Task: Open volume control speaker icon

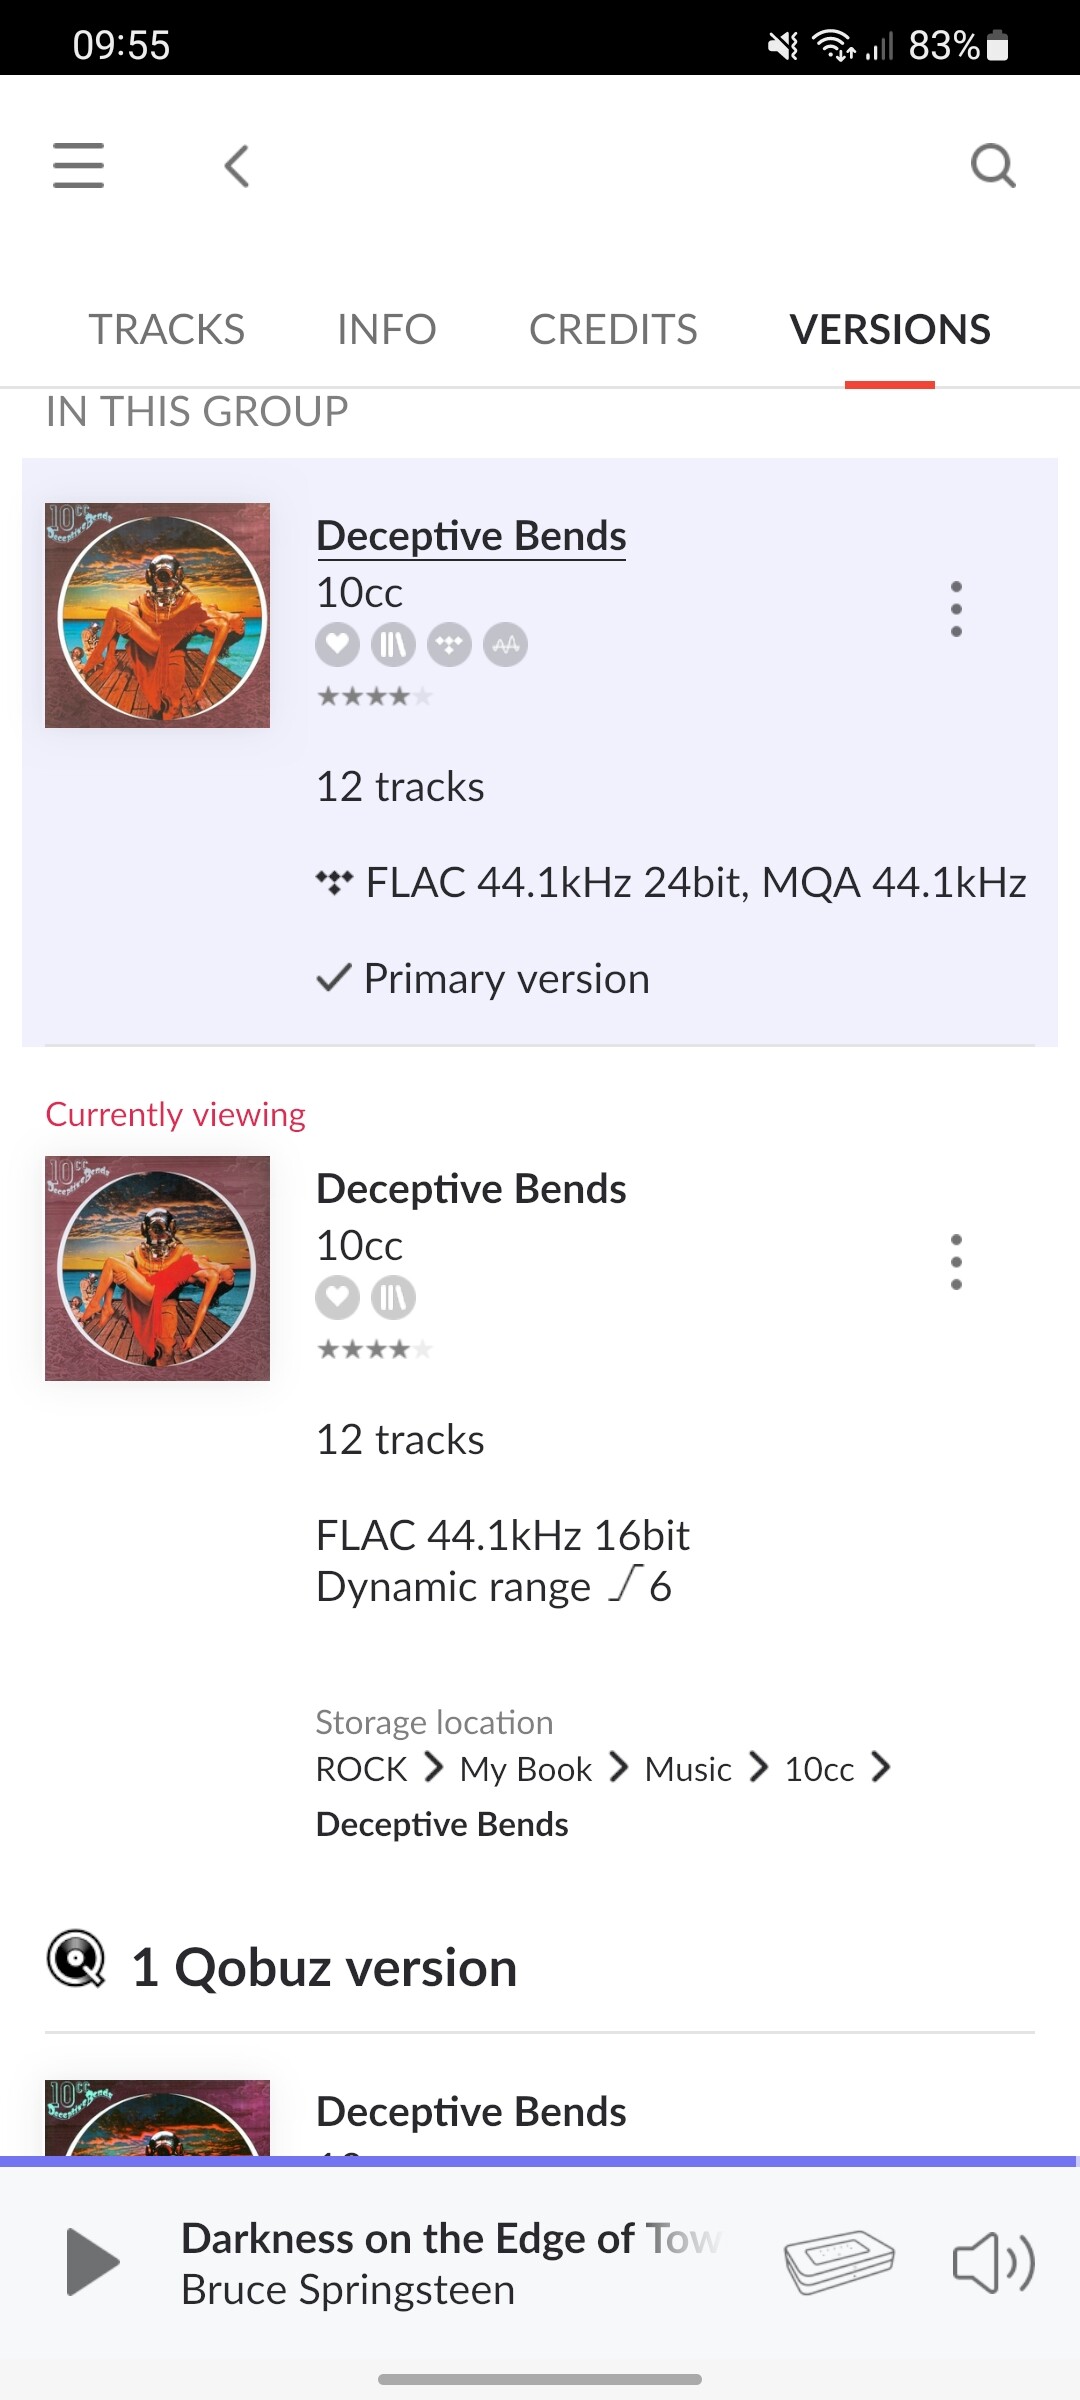Action: tap(994, 2262)
